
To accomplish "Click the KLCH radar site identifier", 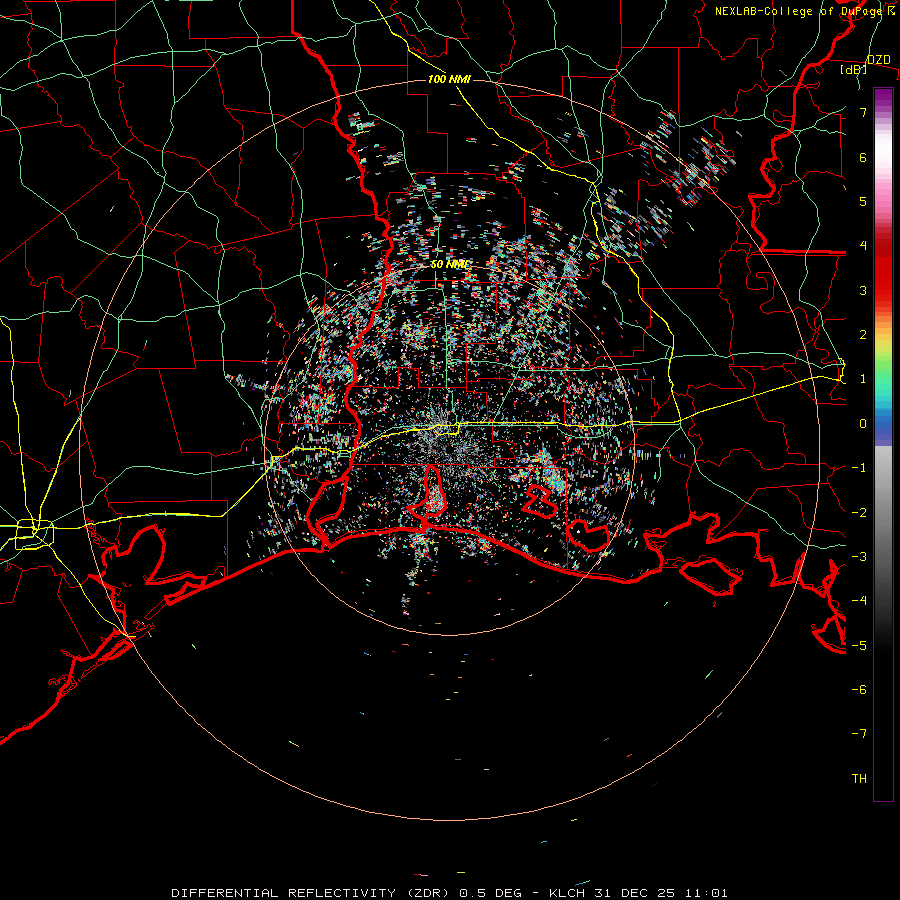I will pos(567,893).
